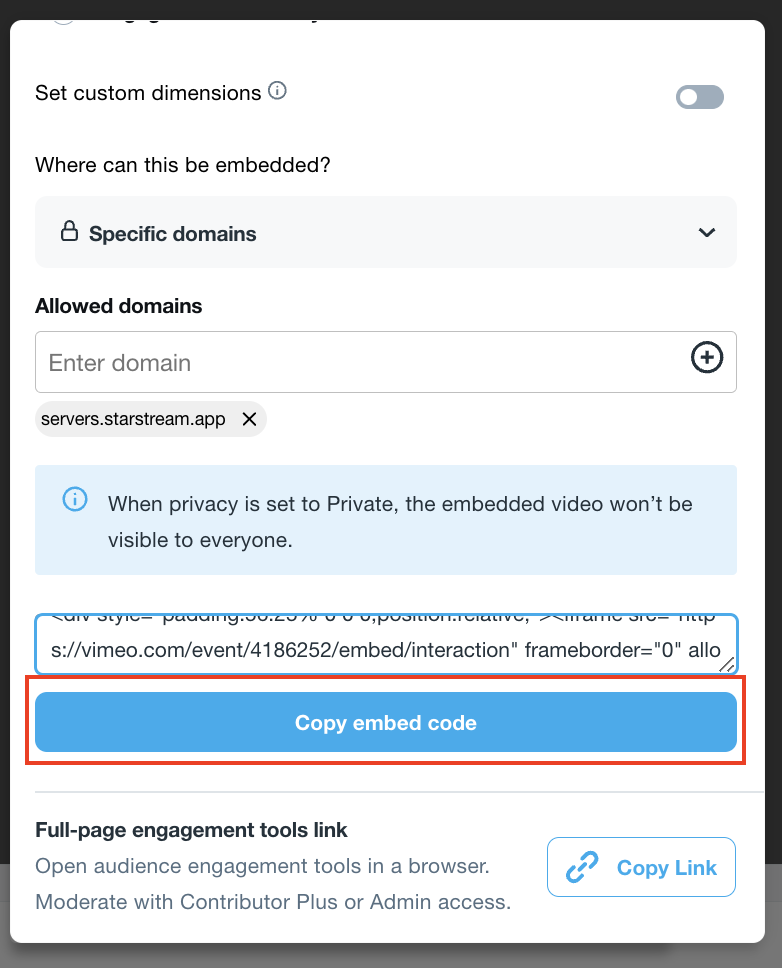Click the info icon in privacy notice

(x=75, y=499)
